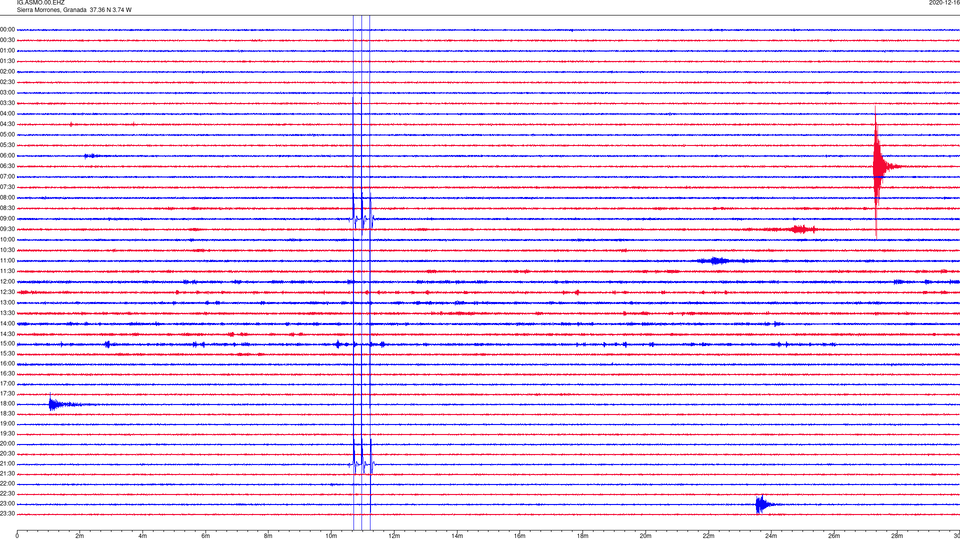This screenshot has height=540, width=960.
Task: Click the large red earthquake burst on the 06:30 trace
Action: (879, 167)
